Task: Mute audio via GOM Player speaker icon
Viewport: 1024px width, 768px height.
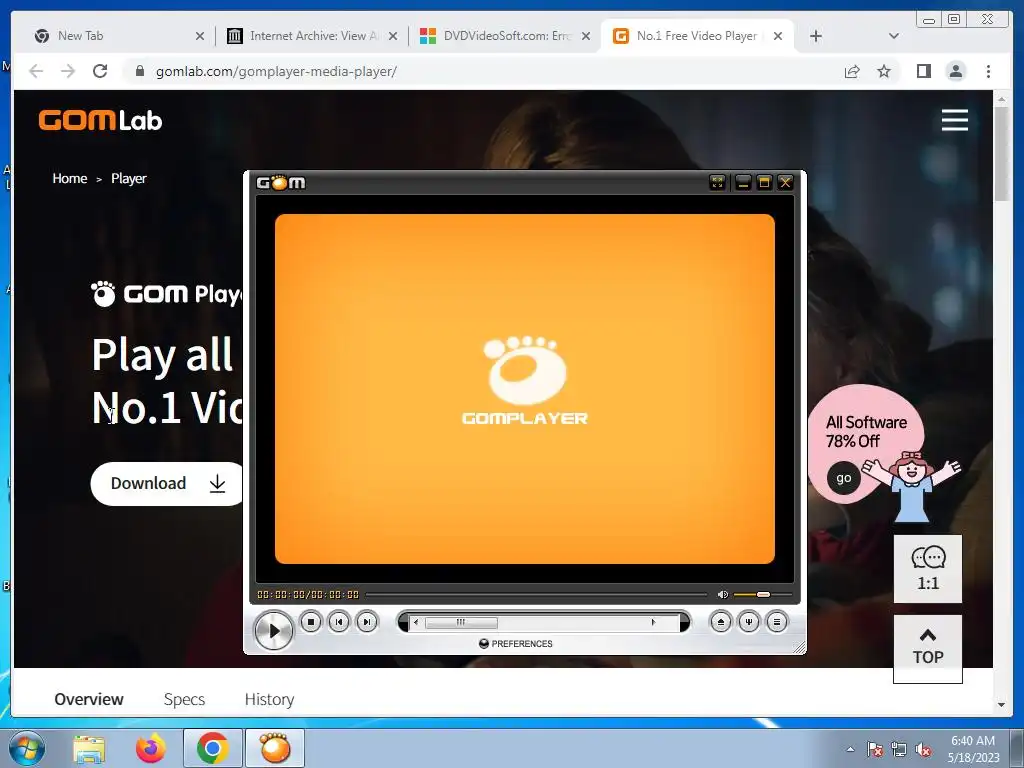Action: [x=722, y=594]
